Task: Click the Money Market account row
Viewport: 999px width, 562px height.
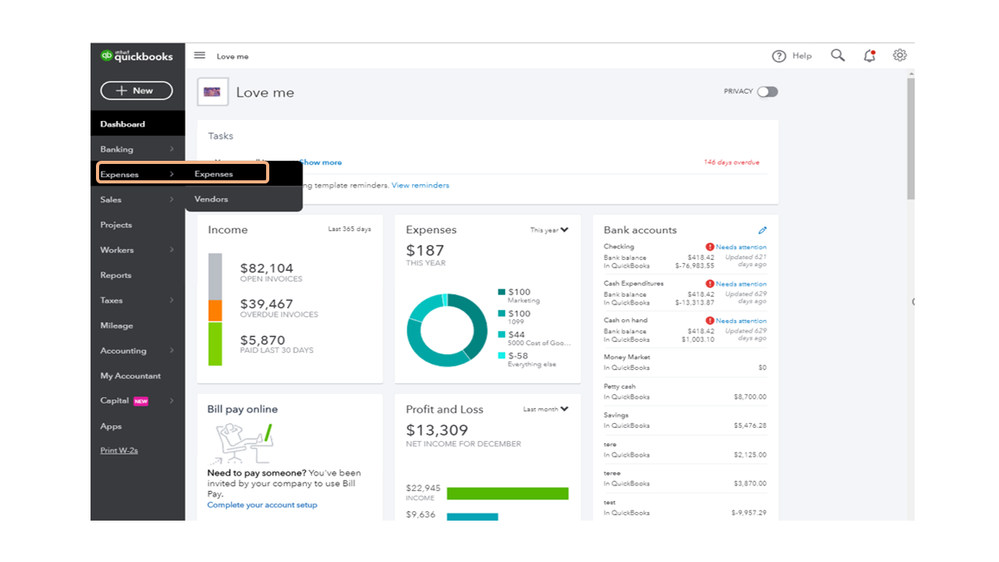Action: pos(685,362)
